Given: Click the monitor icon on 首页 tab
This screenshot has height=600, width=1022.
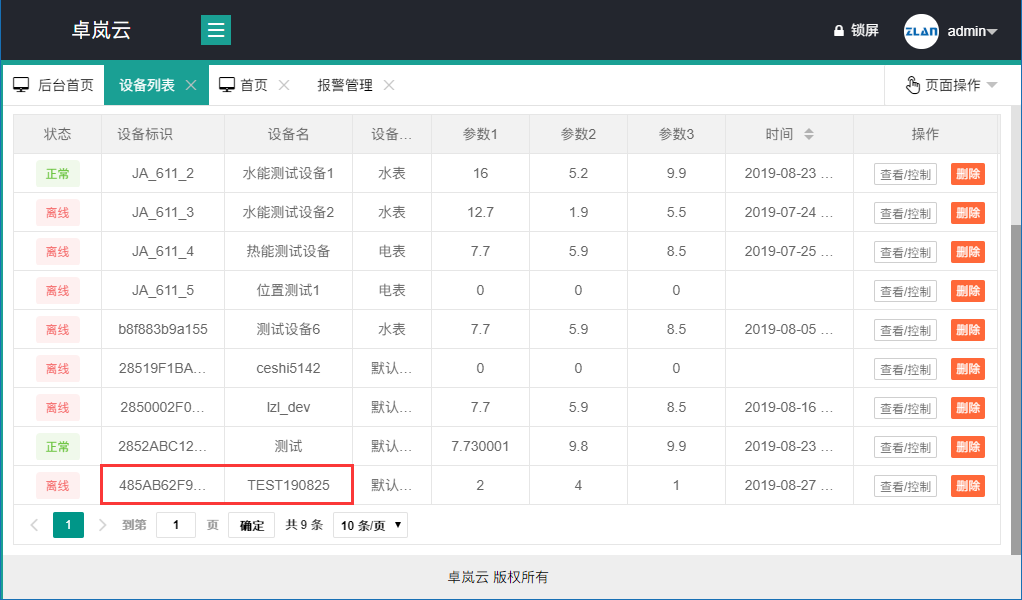Looking at the screenshot, I should click(227, 84).
